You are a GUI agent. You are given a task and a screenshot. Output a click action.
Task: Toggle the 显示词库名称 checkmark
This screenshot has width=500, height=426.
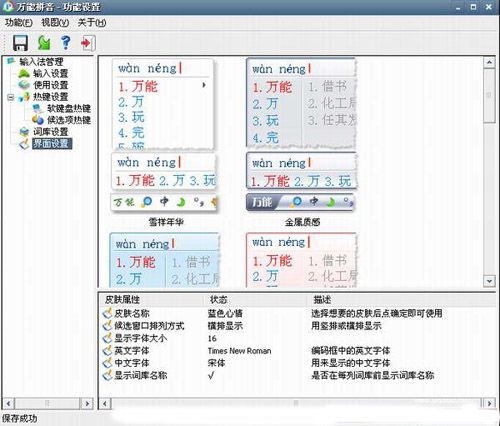coord(211,375)
